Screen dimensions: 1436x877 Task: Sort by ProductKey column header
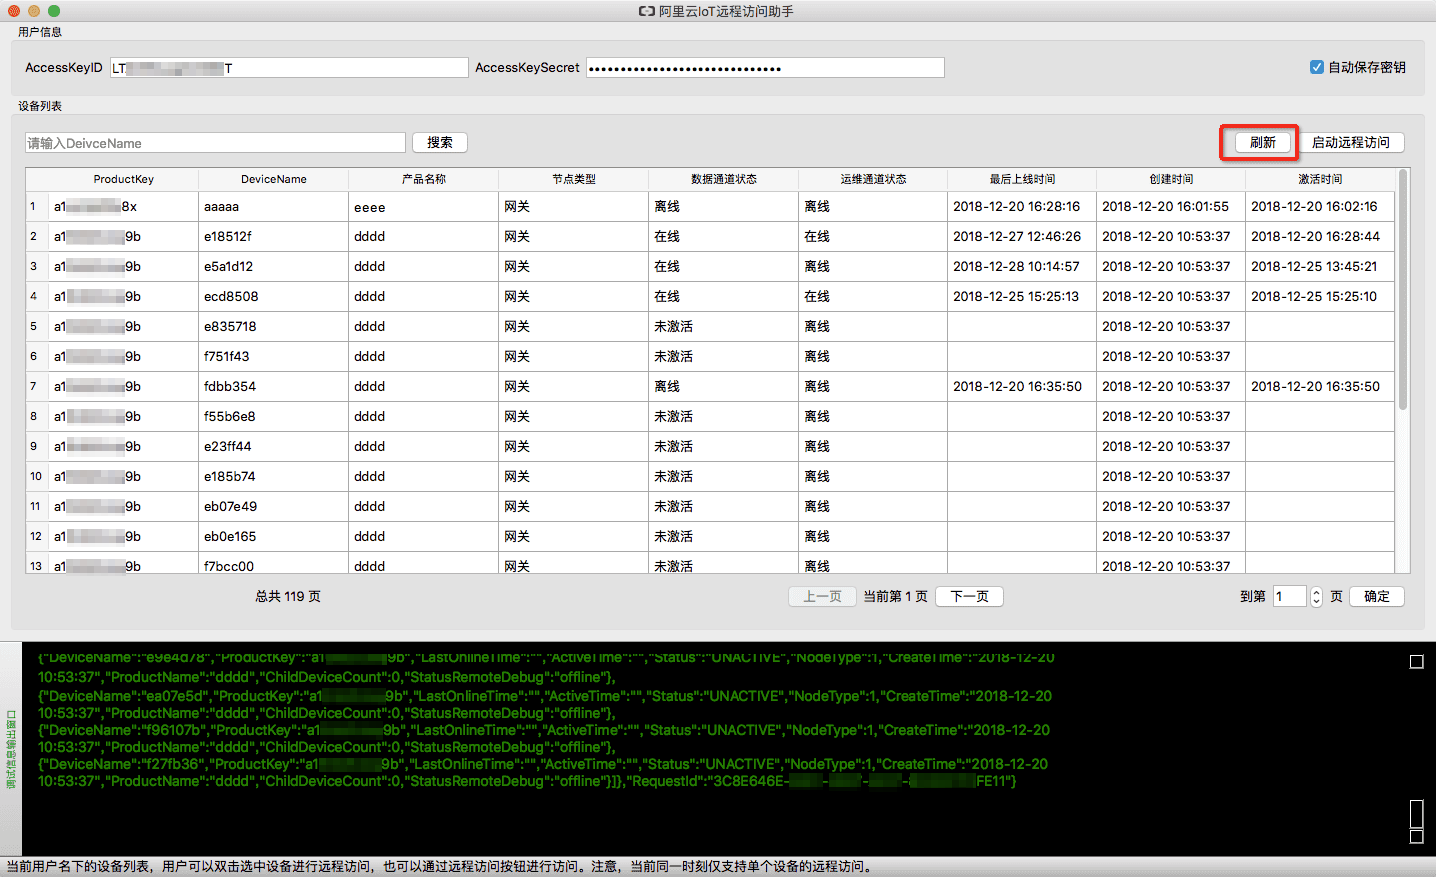coord(124,179)
